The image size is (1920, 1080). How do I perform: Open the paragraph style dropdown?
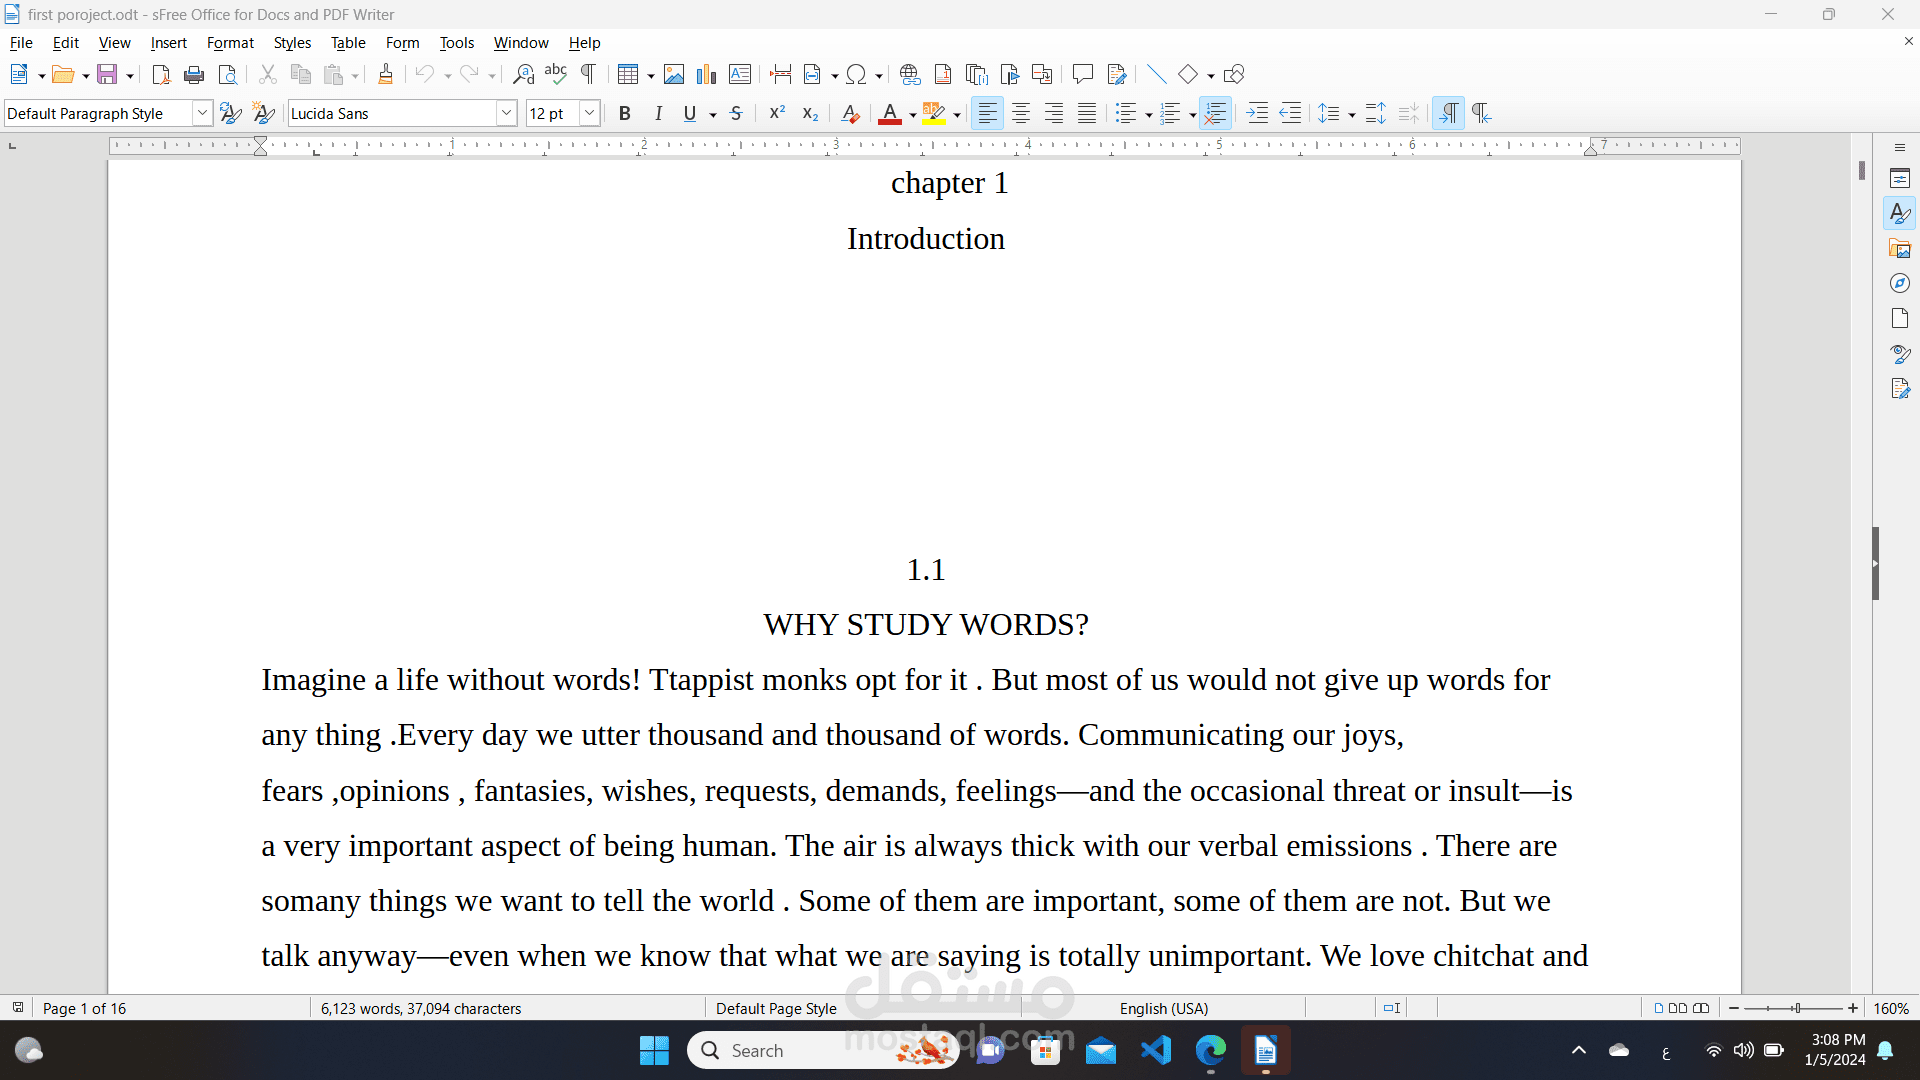(x=201, y=114)
